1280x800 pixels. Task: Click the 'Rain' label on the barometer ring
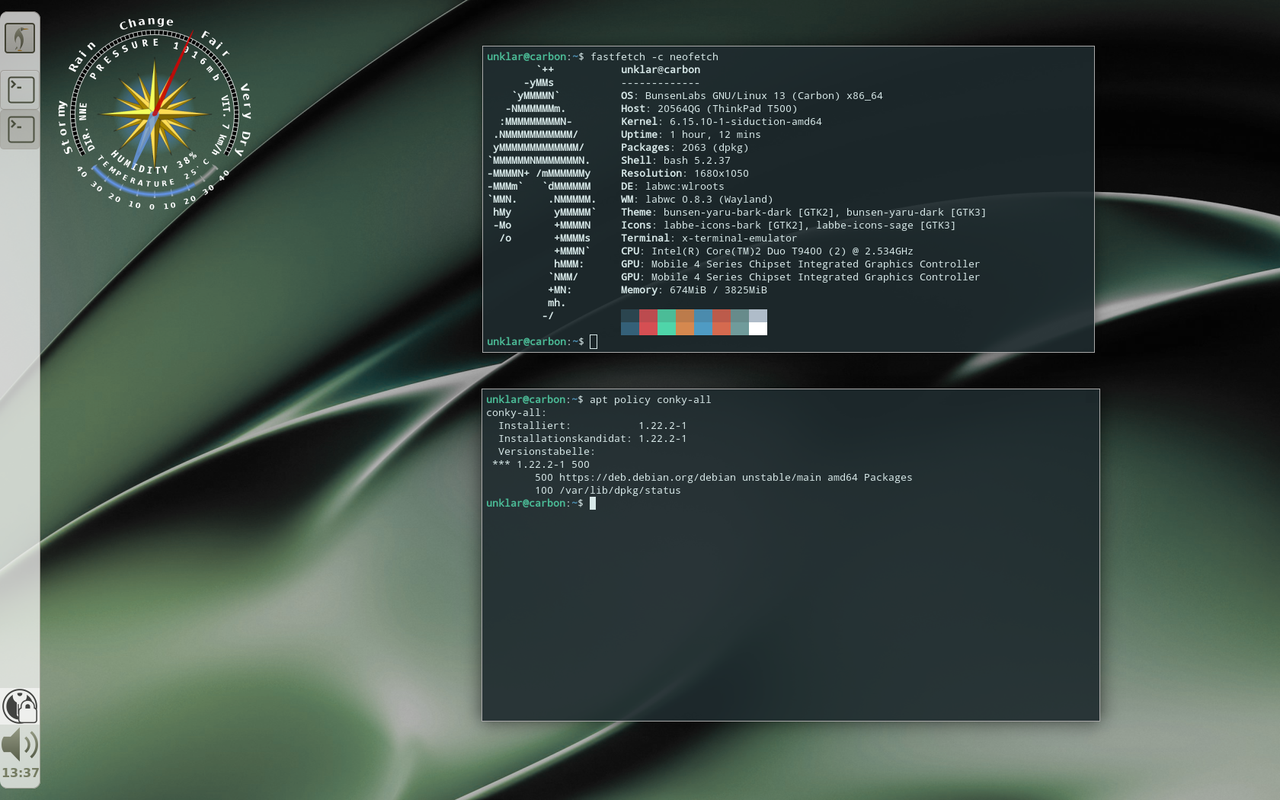click(81, 57)
